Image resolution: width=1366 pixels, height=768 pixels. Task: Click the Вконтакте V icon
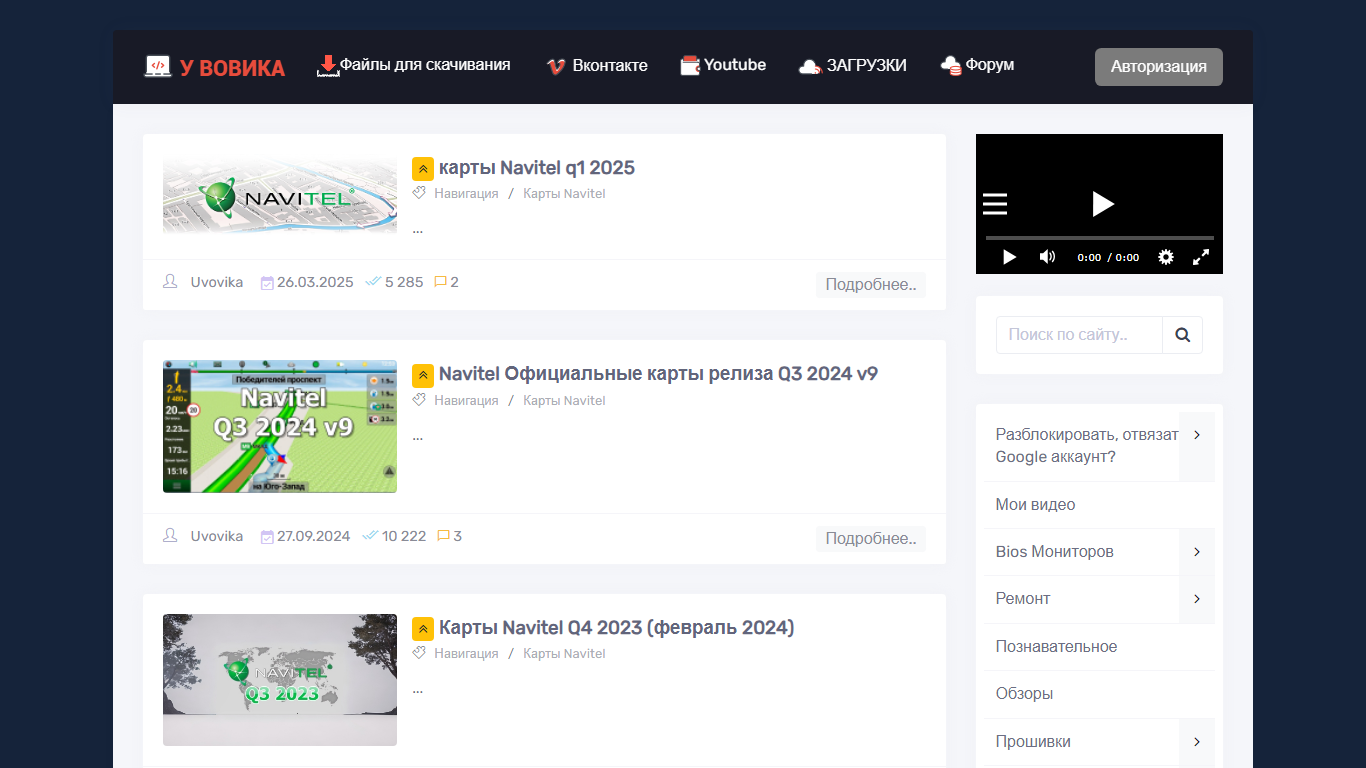click(x=556, y=67)
